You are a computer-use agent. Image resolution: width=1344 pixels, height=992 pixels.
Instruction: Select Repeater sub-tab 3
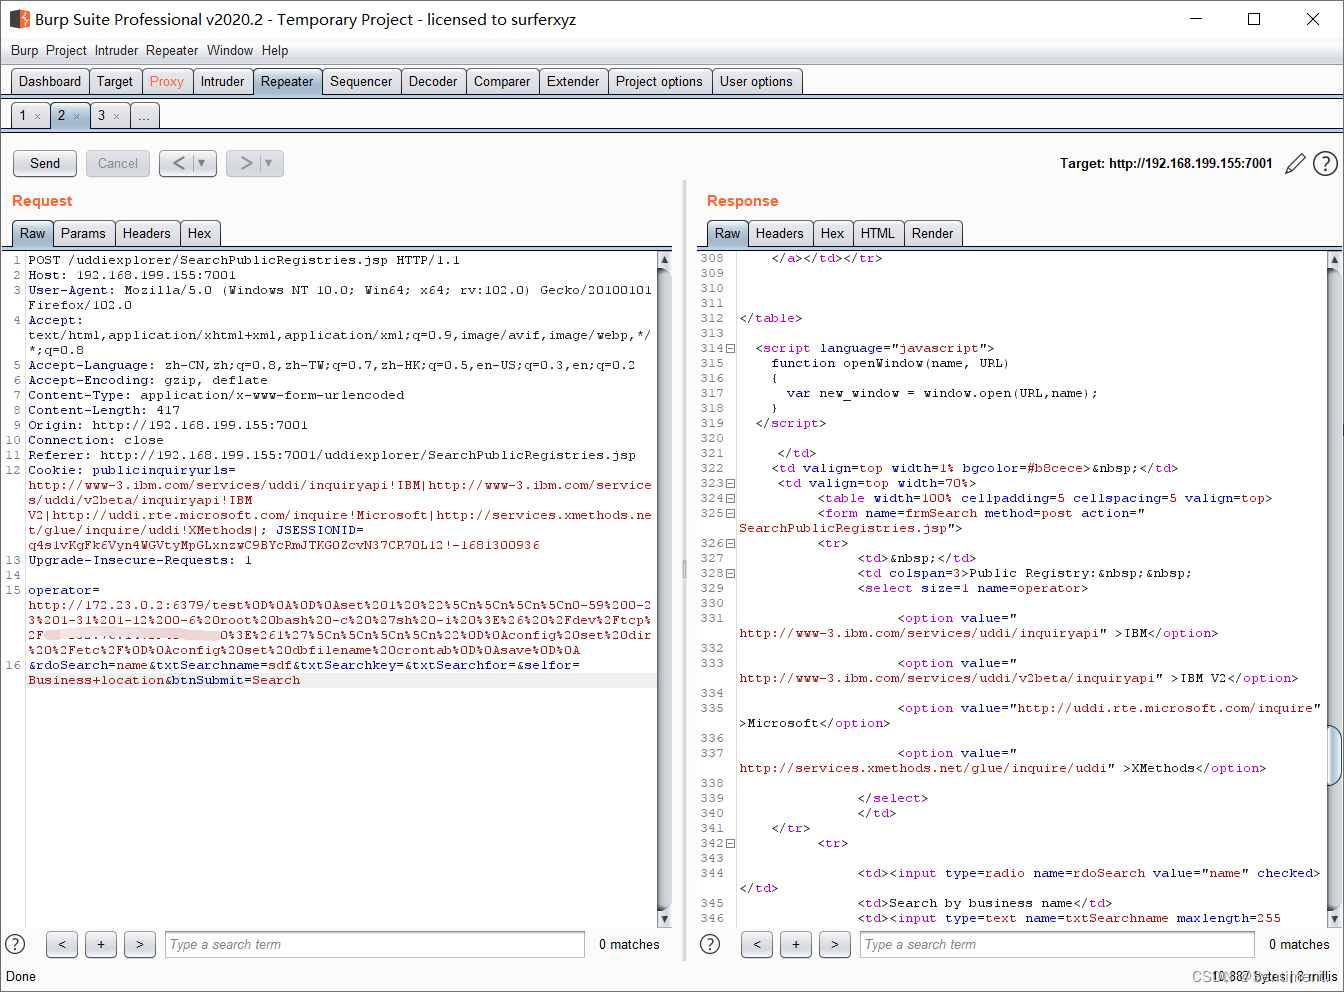pyautogui.click(x=101, y=116)
